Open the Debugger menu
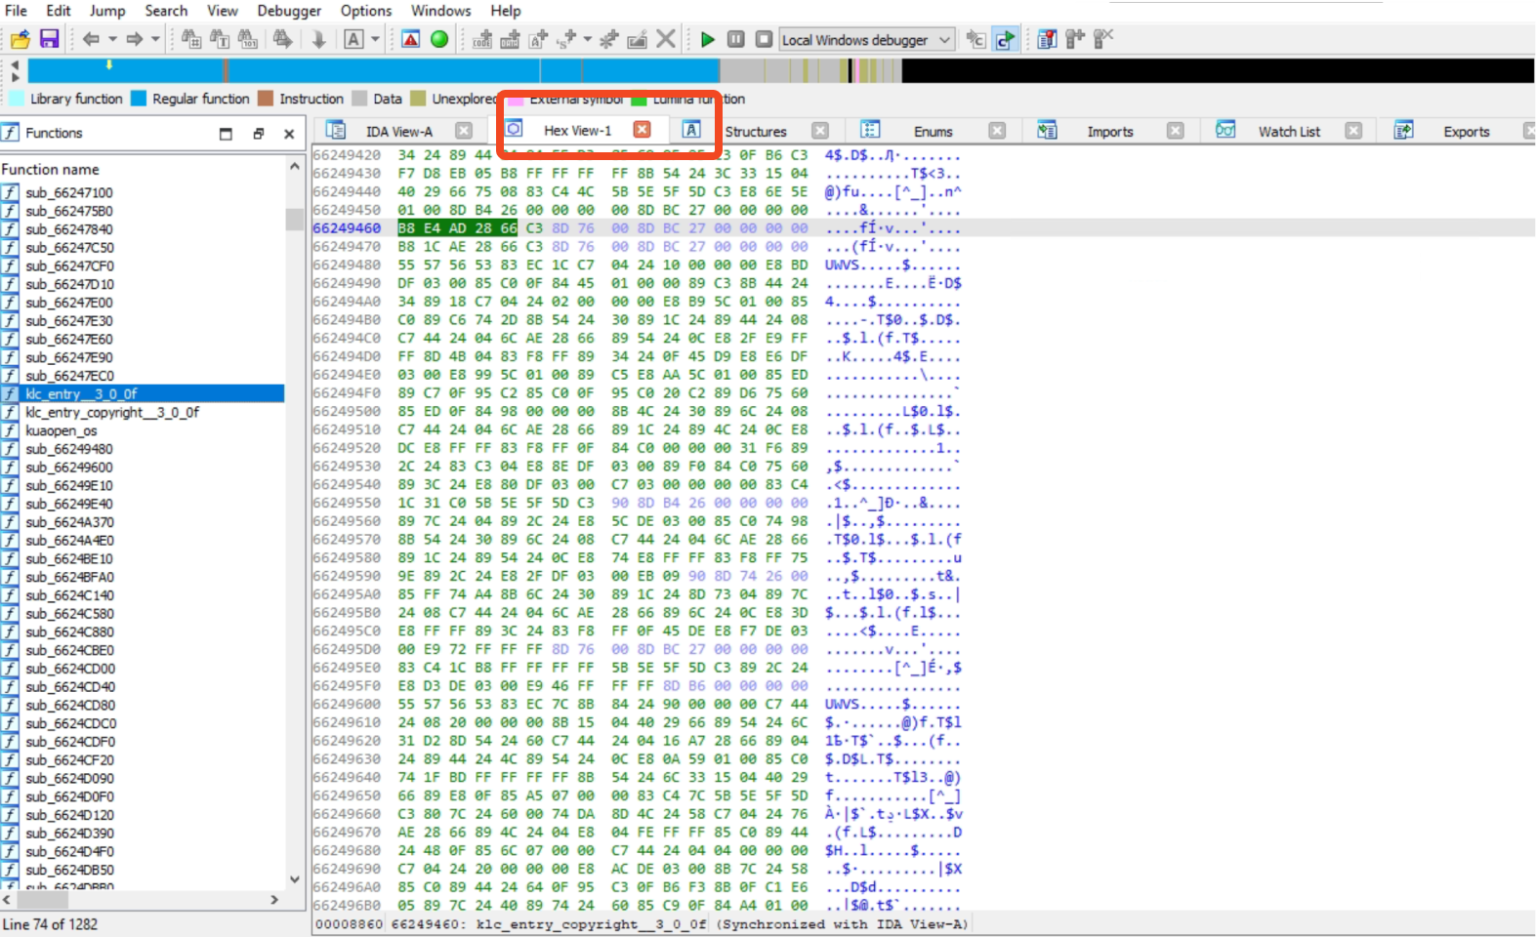Image resolution: width=1536 pixels, height=937 pixels. (288, 11)
